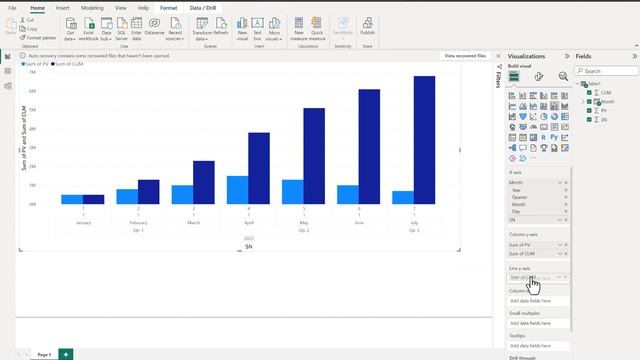Select the Build visual pane icon

(514, 76)
